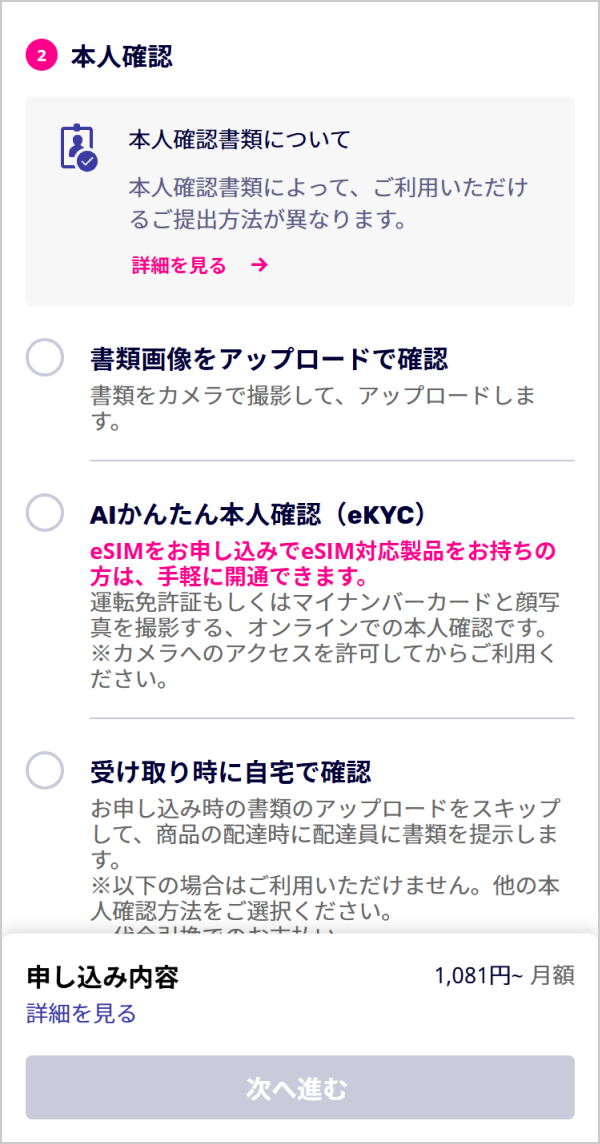Open 詳細を見る under 申し込み内容
The height and width of the screenshot is (1144, 600).
coord(81,1014)
